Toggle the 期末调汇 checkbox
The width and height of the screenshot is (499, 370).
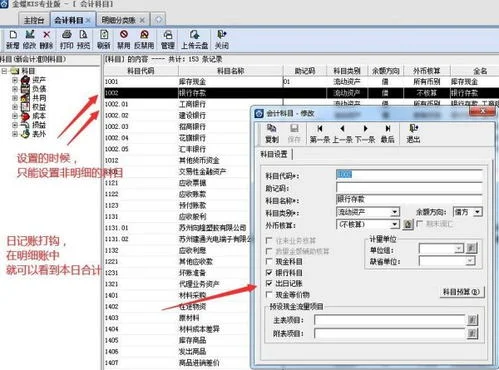coord(419,224)
